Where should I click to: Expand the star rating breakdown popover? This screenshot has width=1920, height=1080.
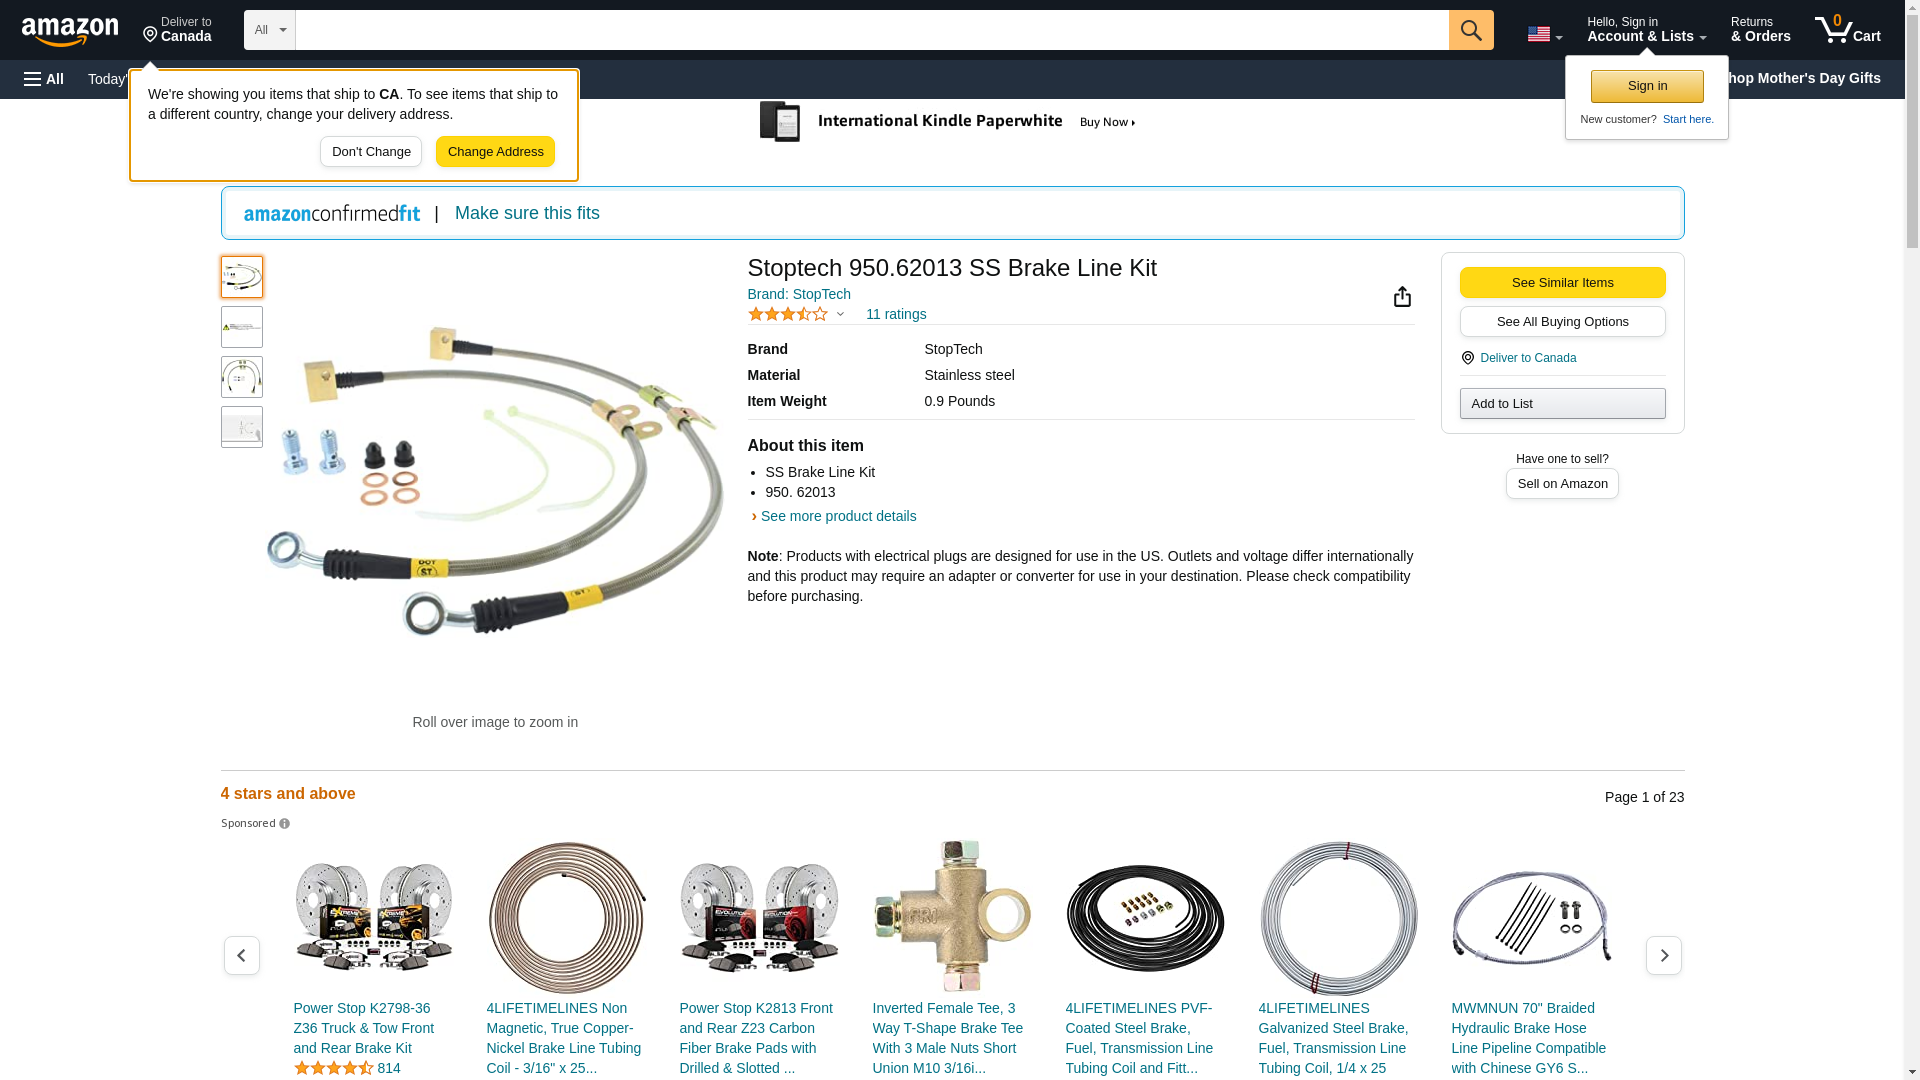click(x=840, y=315)
